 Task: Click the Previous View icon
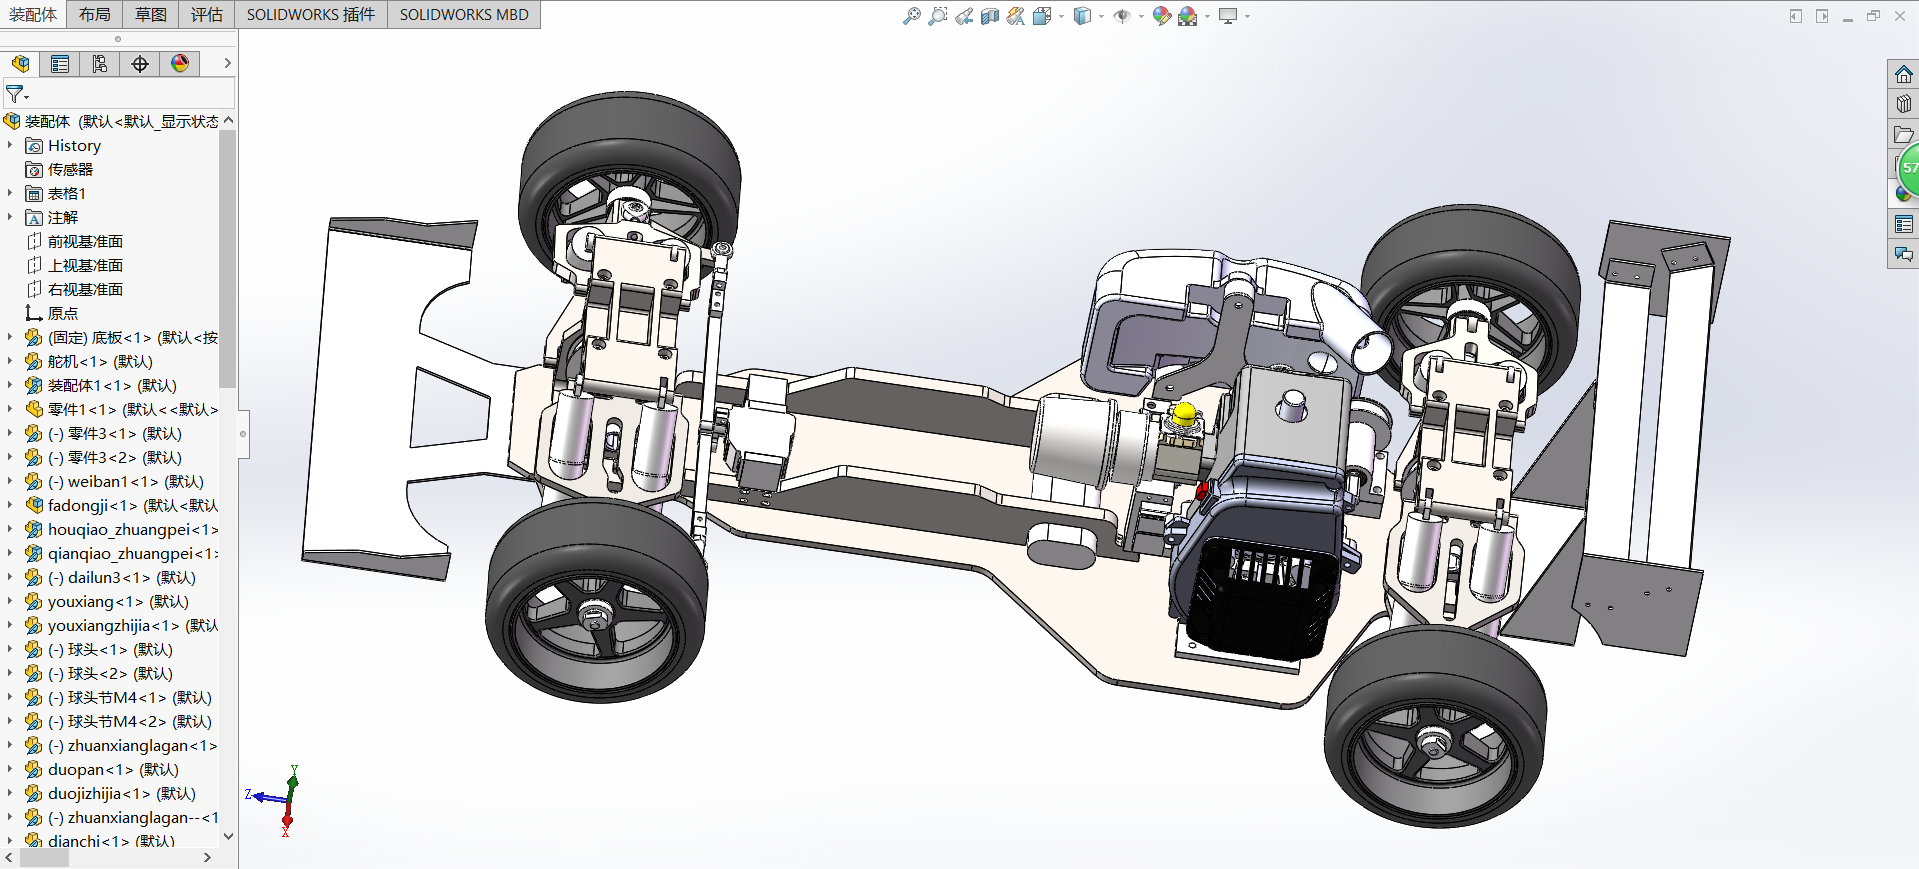click(964, 16)
